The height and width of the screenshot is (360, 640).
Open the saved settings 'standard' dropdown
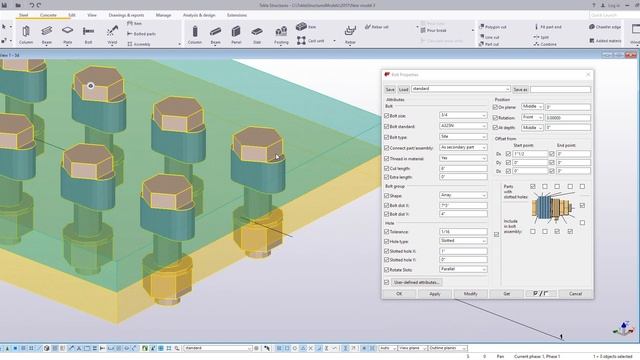461,89
